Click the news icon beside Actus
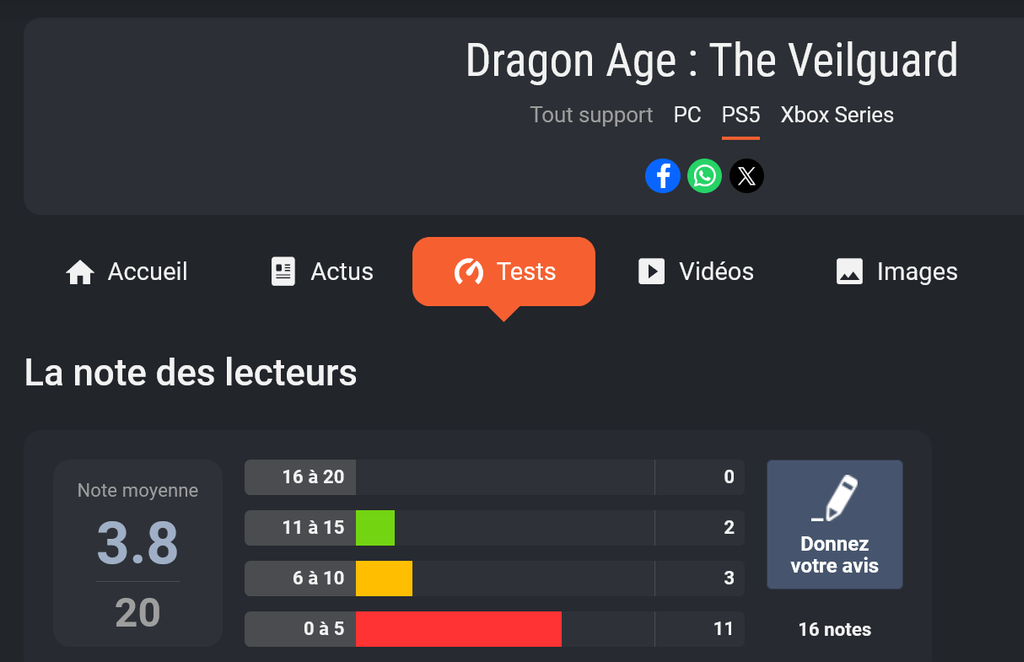The image size is (1024, 662). tap(283, 272)
